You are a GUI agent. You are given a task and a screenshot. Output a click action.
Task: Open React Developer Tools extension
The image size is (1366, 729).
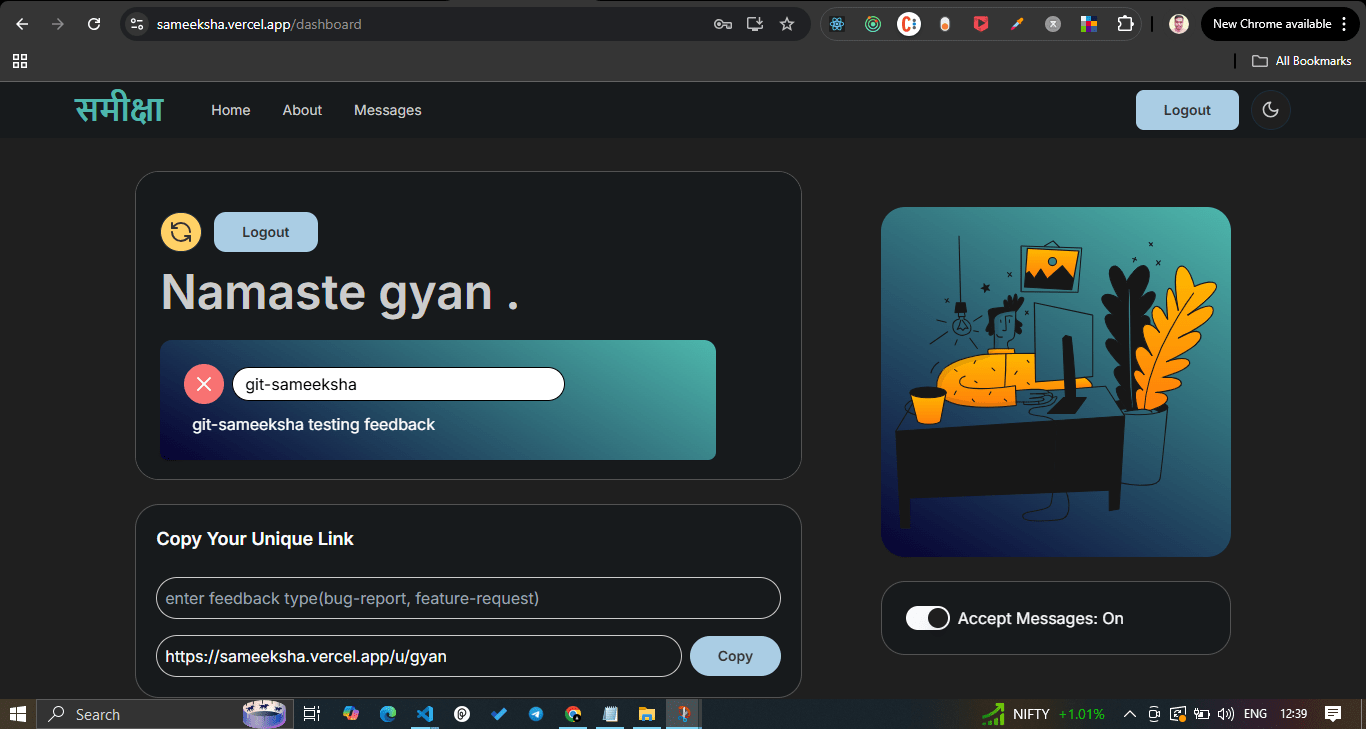[x=837, y=24]
